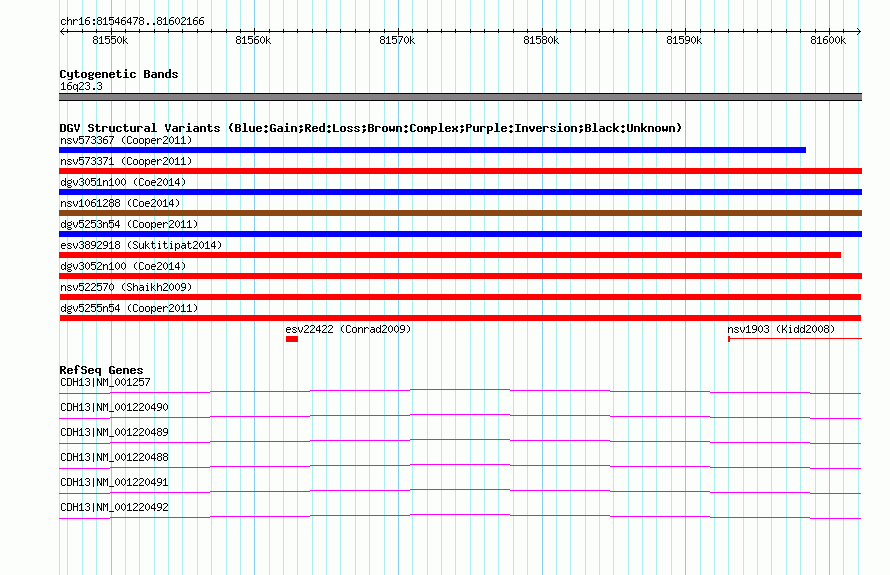
Task: Click the chr16:81546478..81602166 position label
Action: (x=132, y=22)
